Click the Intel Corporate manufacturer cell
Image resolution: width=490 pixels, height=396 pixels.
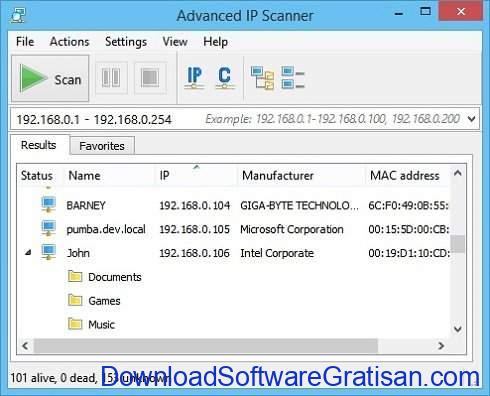coord(277,253)
